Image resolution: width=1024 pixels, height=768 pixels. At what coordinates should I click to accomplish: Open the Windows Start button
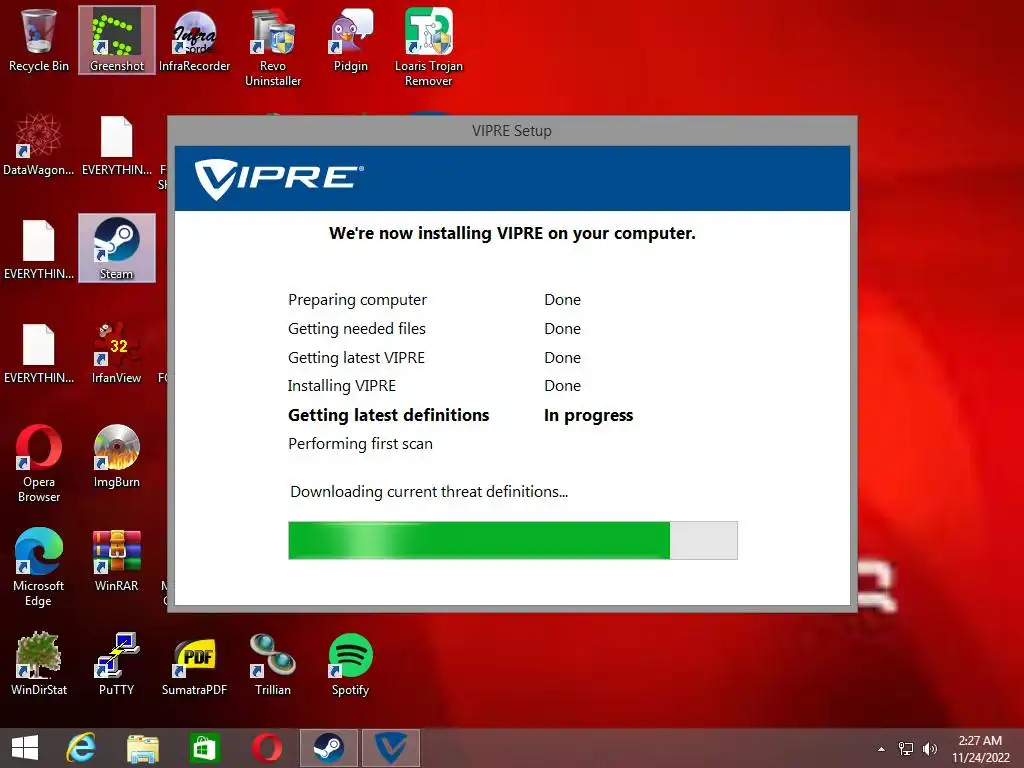[25, 748]
